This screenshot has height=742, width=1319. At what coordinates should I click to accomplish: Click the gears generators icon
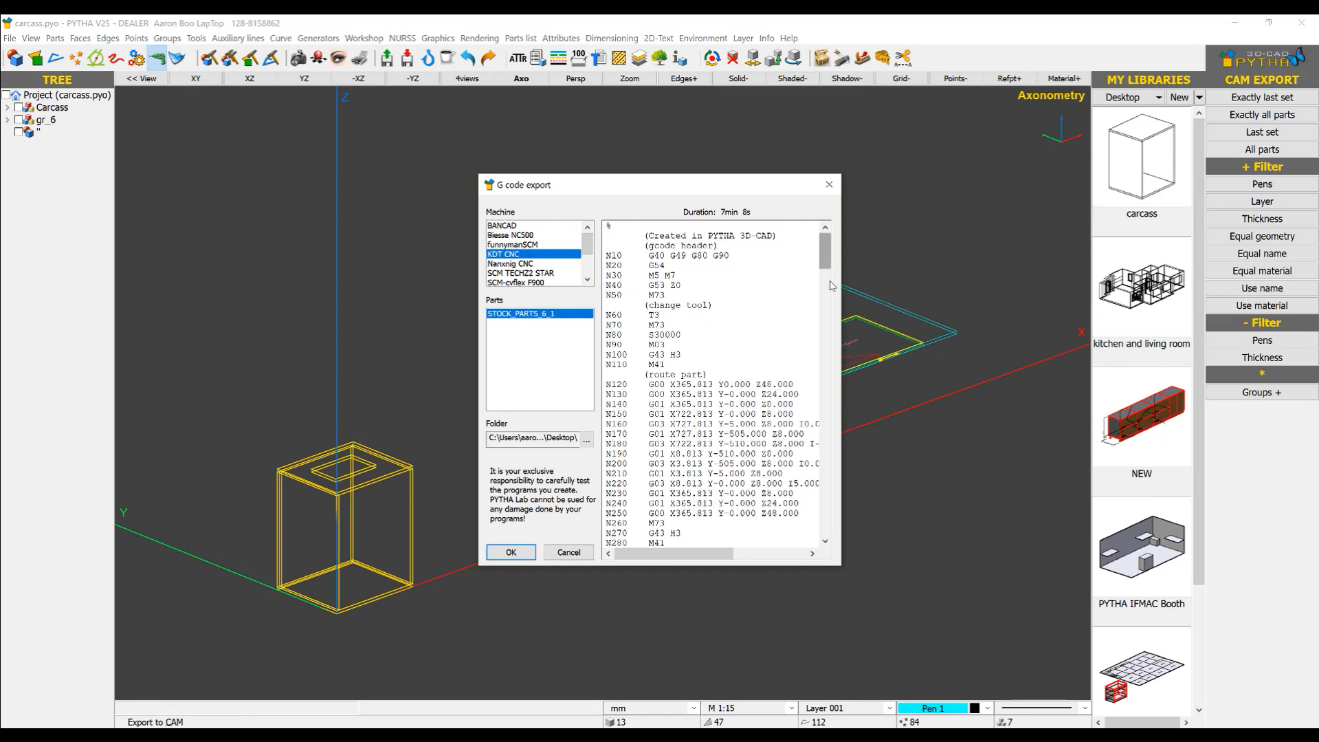click(136, 58)
